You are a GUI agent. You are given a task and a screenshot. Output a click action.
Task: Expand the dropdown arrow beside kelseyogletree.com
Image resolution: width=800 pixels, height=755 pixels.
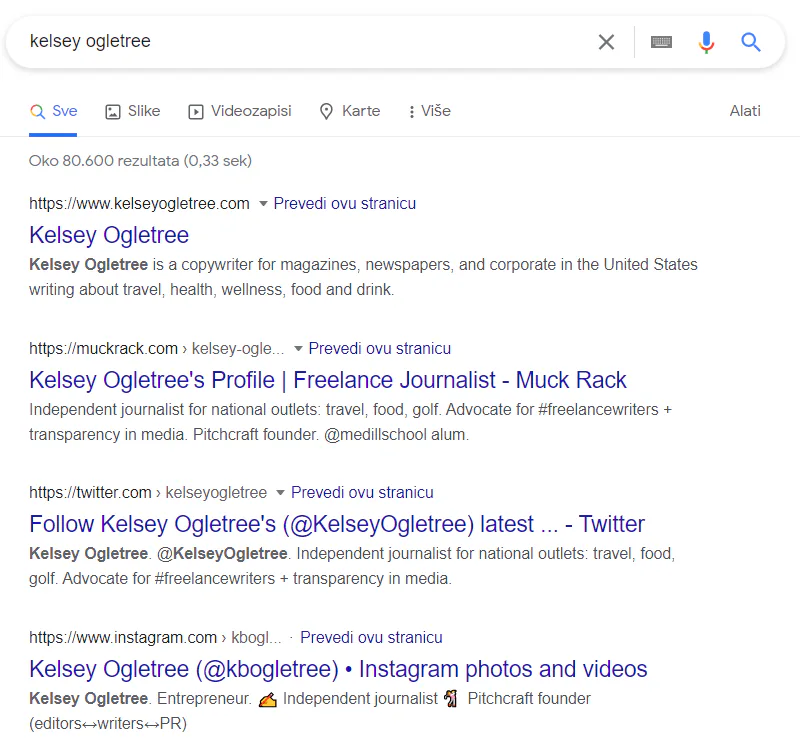point(263,204)
